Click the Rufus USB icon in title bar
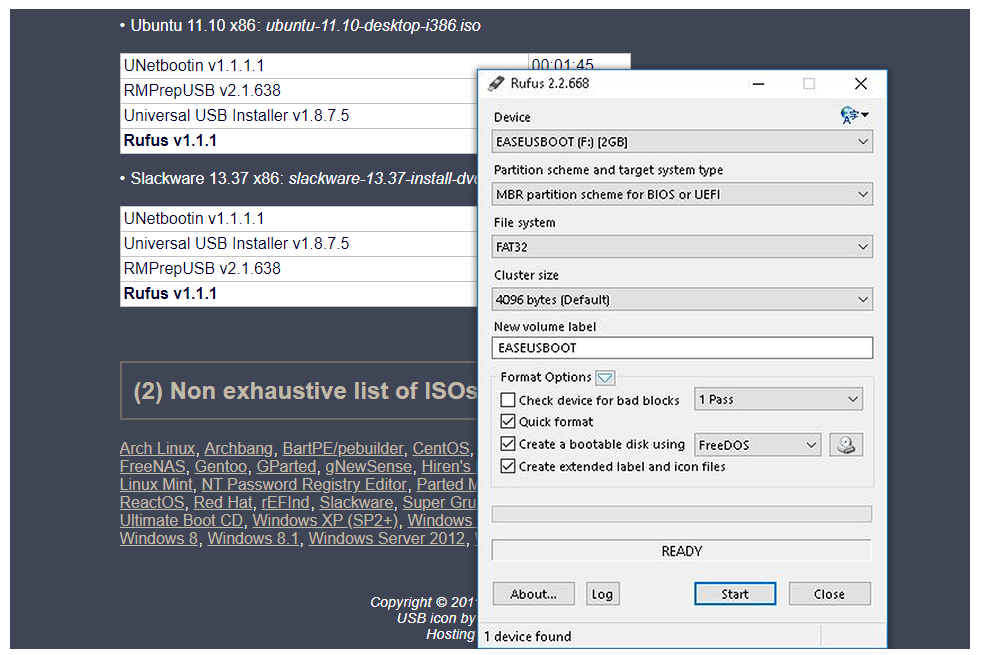This screenshot has height=655, width=981. 496,84
